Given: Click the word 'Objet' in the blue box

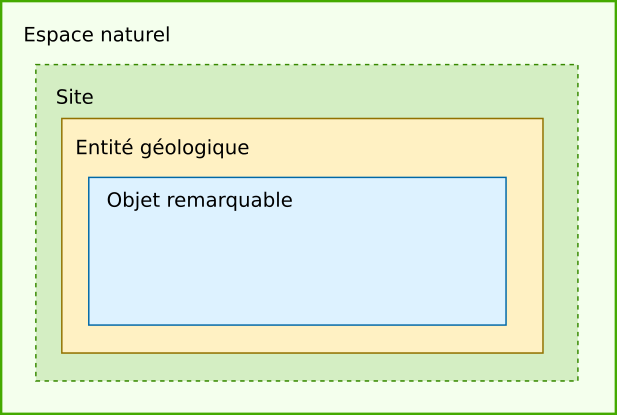Looking at the screenshot, I should point(133,201).
